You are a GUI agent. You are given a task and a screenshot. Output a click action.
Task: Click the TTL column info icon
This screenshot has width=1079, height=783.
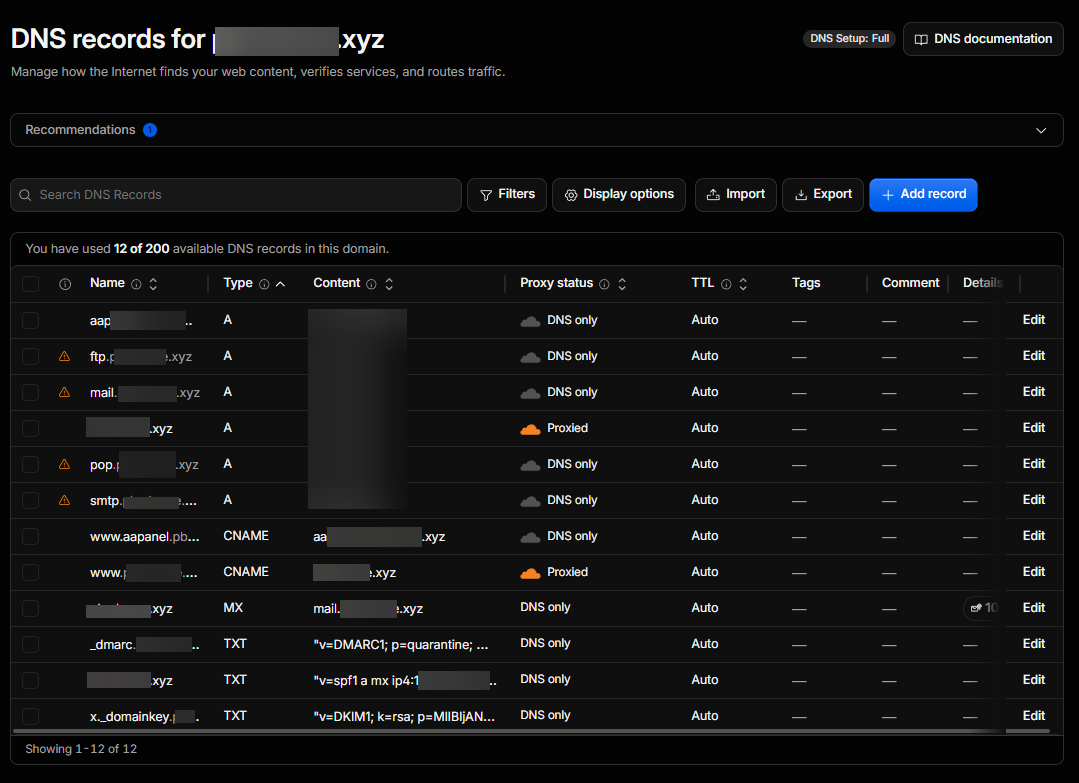726,284
